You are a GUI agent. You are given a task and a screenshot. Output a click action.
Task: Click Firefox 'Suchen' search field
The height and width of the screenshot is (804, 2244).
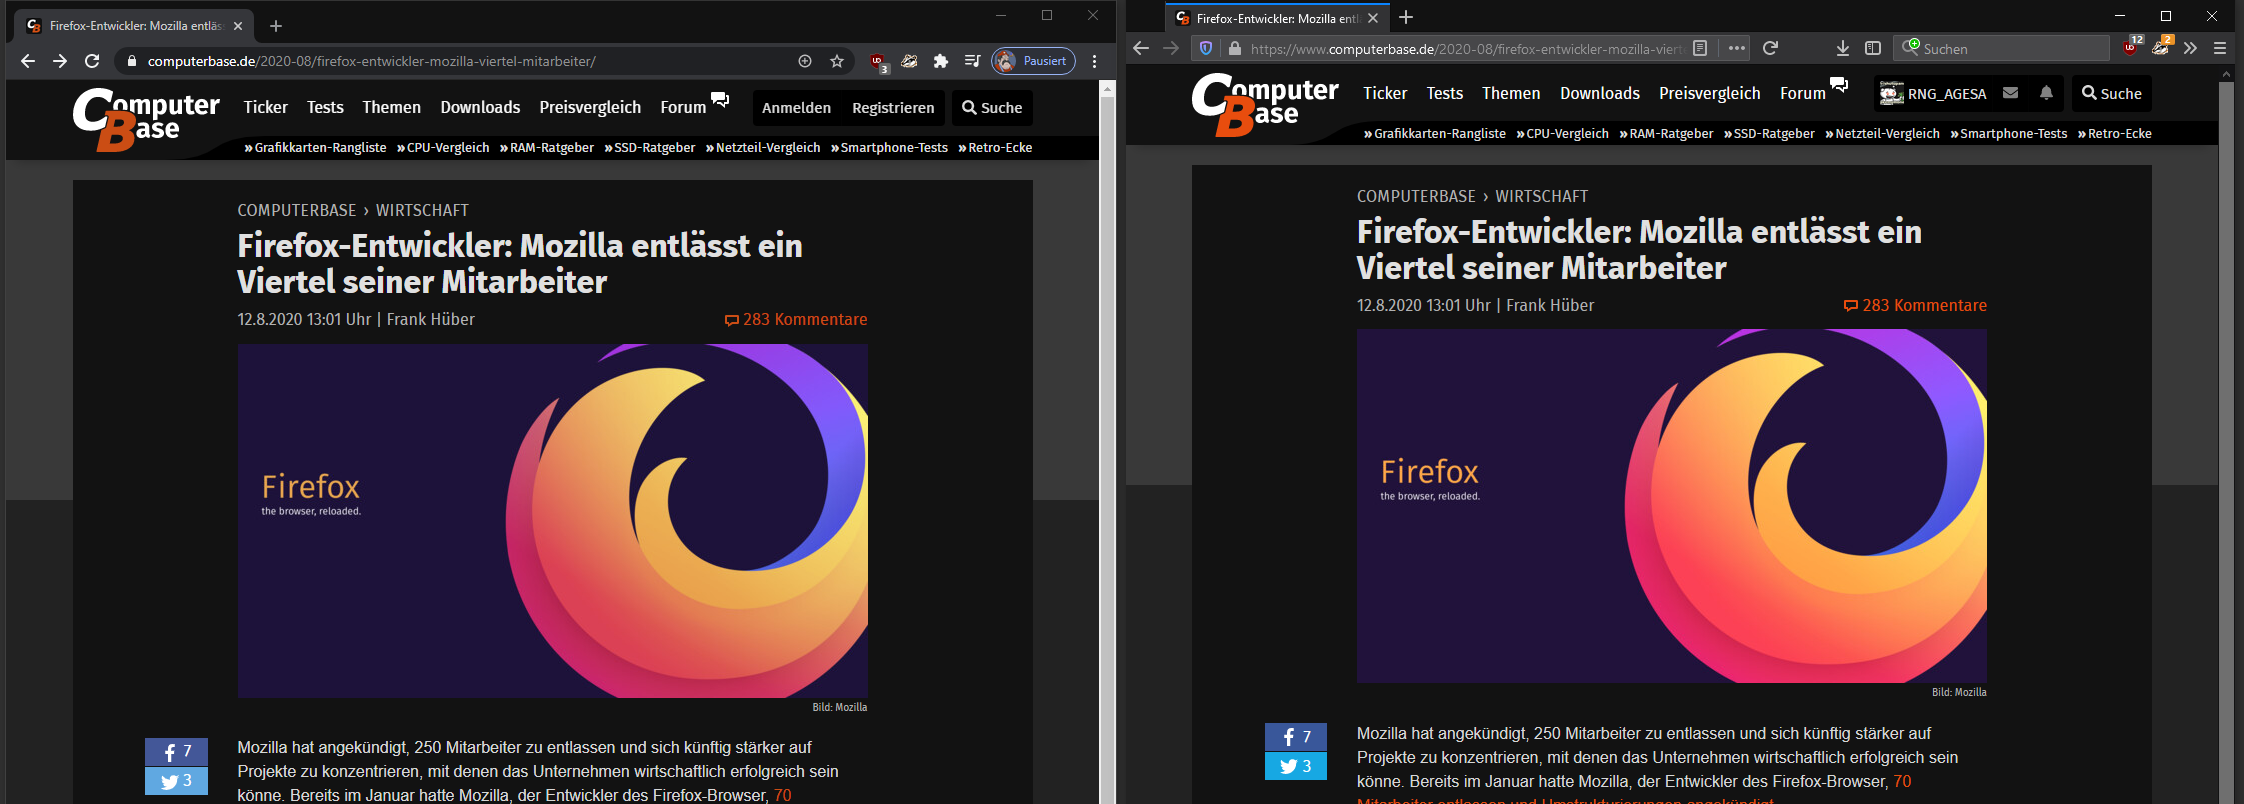pyautogui.click(x=2001, y=48)
